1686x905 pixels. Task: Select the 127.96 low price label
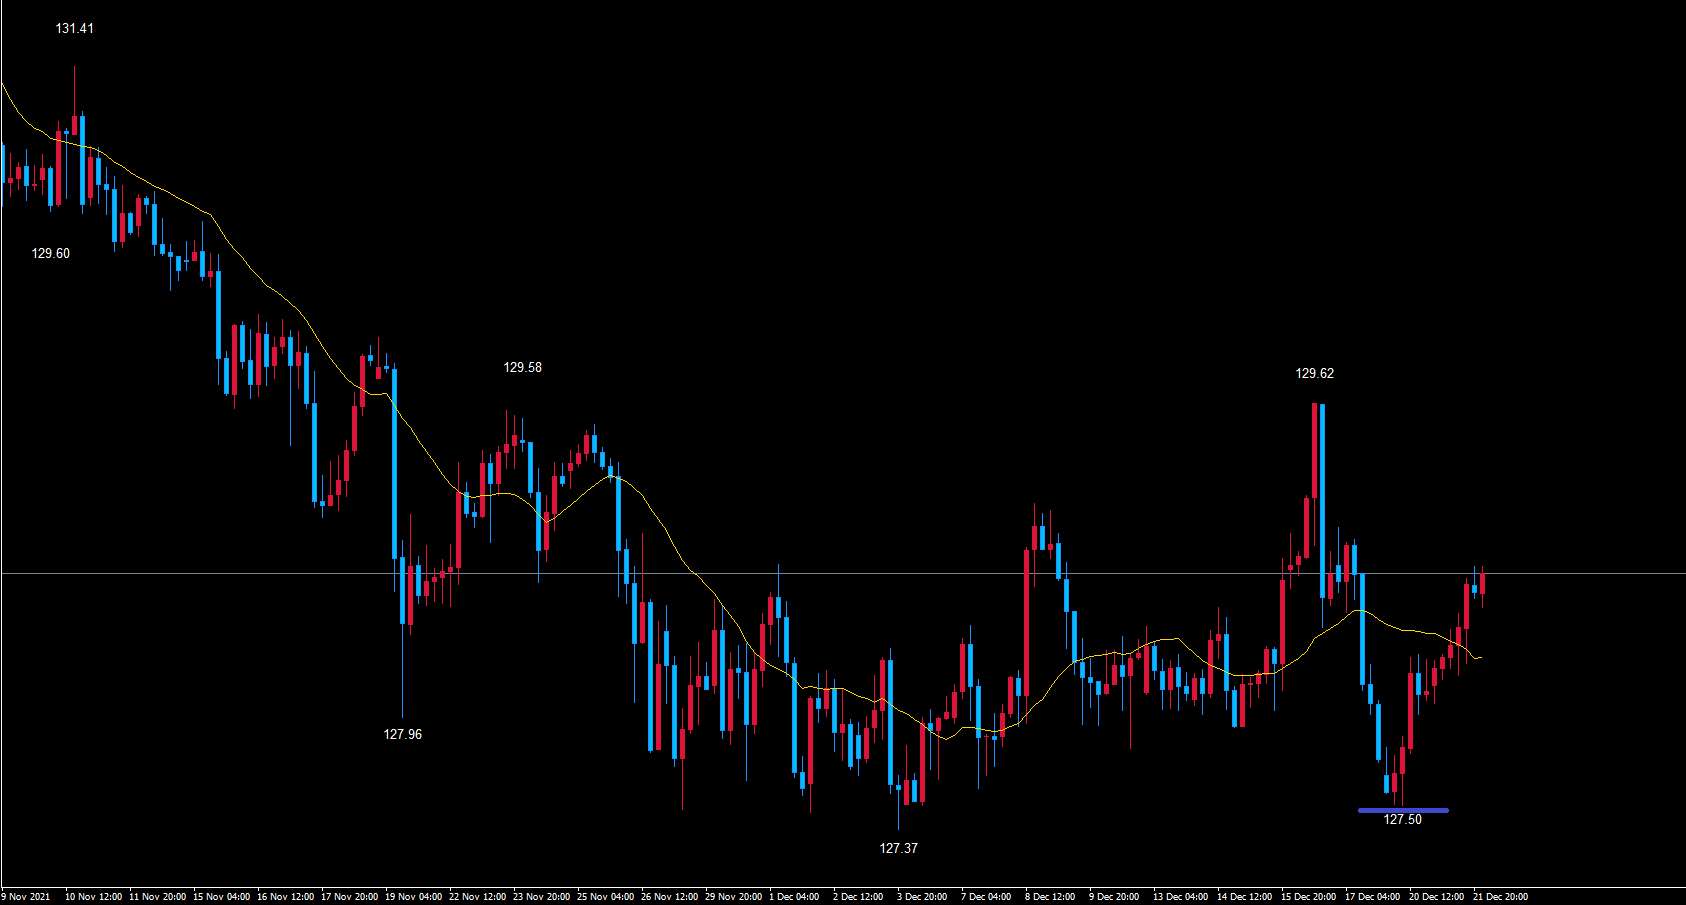coord(402,734)
